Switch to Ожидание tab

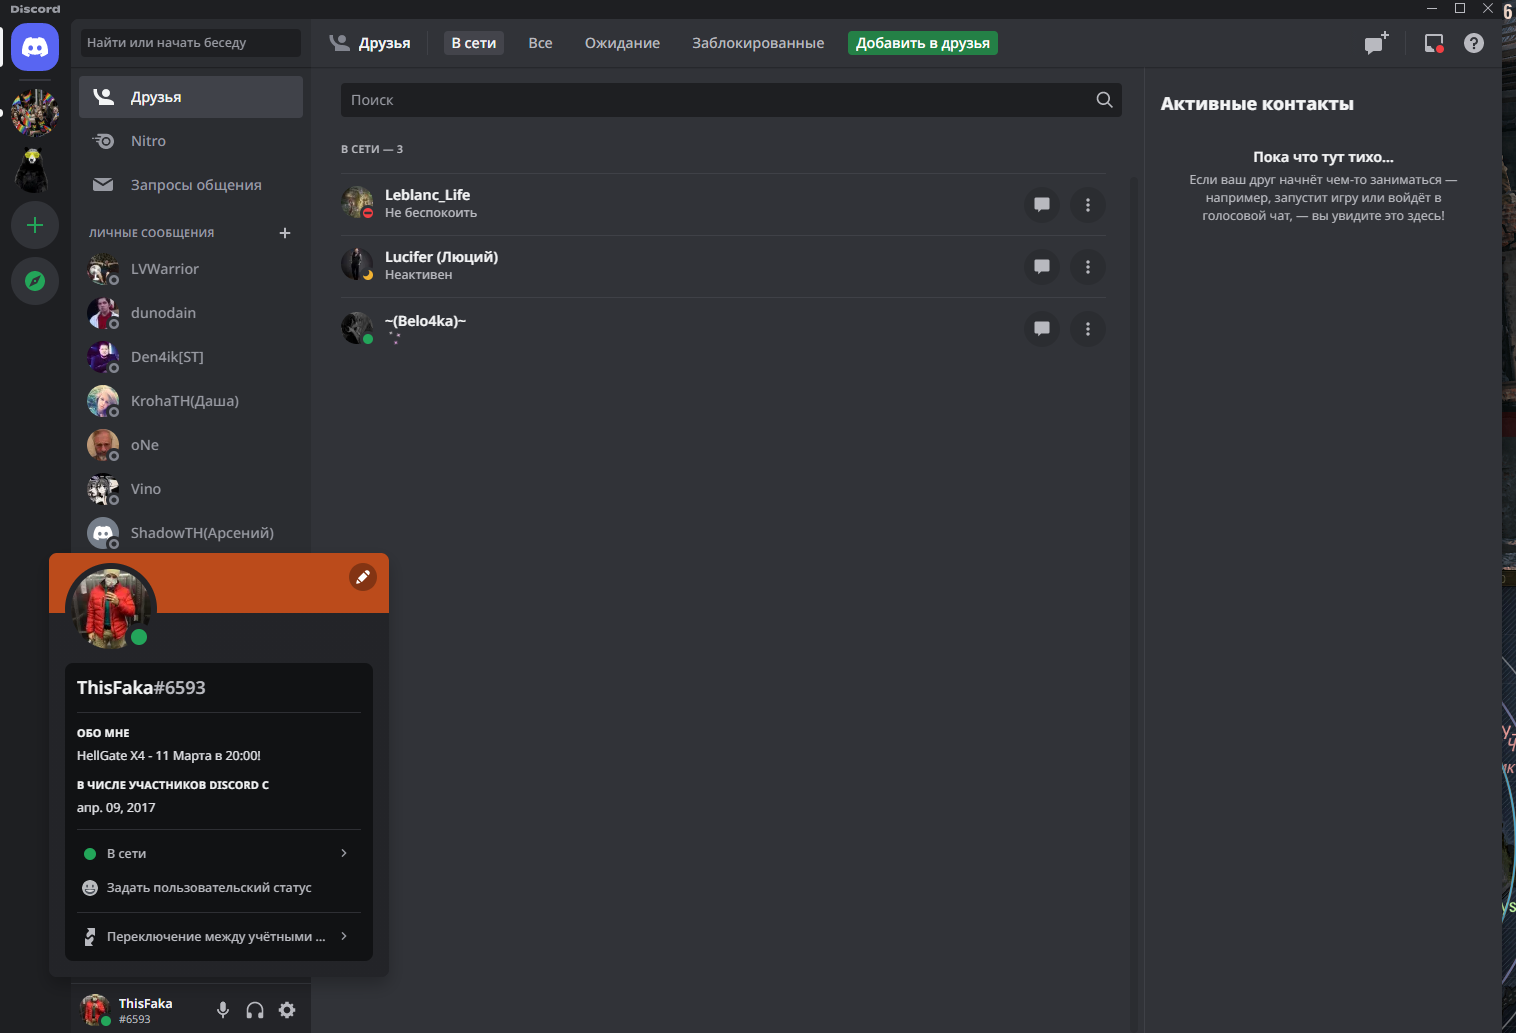tap(622, 43)
